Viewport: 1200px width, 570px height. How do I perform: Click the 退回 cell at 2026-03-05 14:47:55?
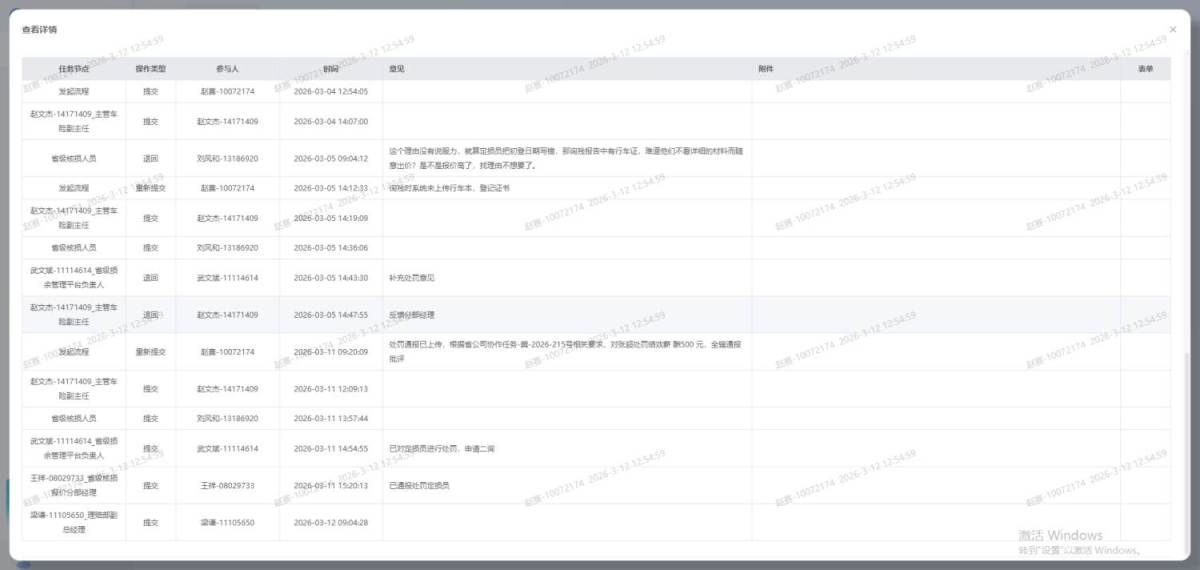[150, 314]
